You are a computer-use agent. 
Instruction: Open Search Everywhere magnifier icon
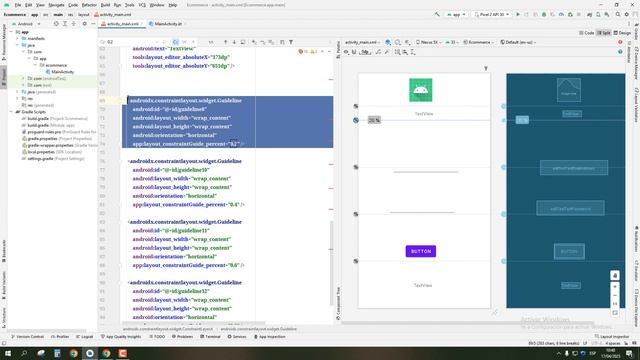point(618,14)
